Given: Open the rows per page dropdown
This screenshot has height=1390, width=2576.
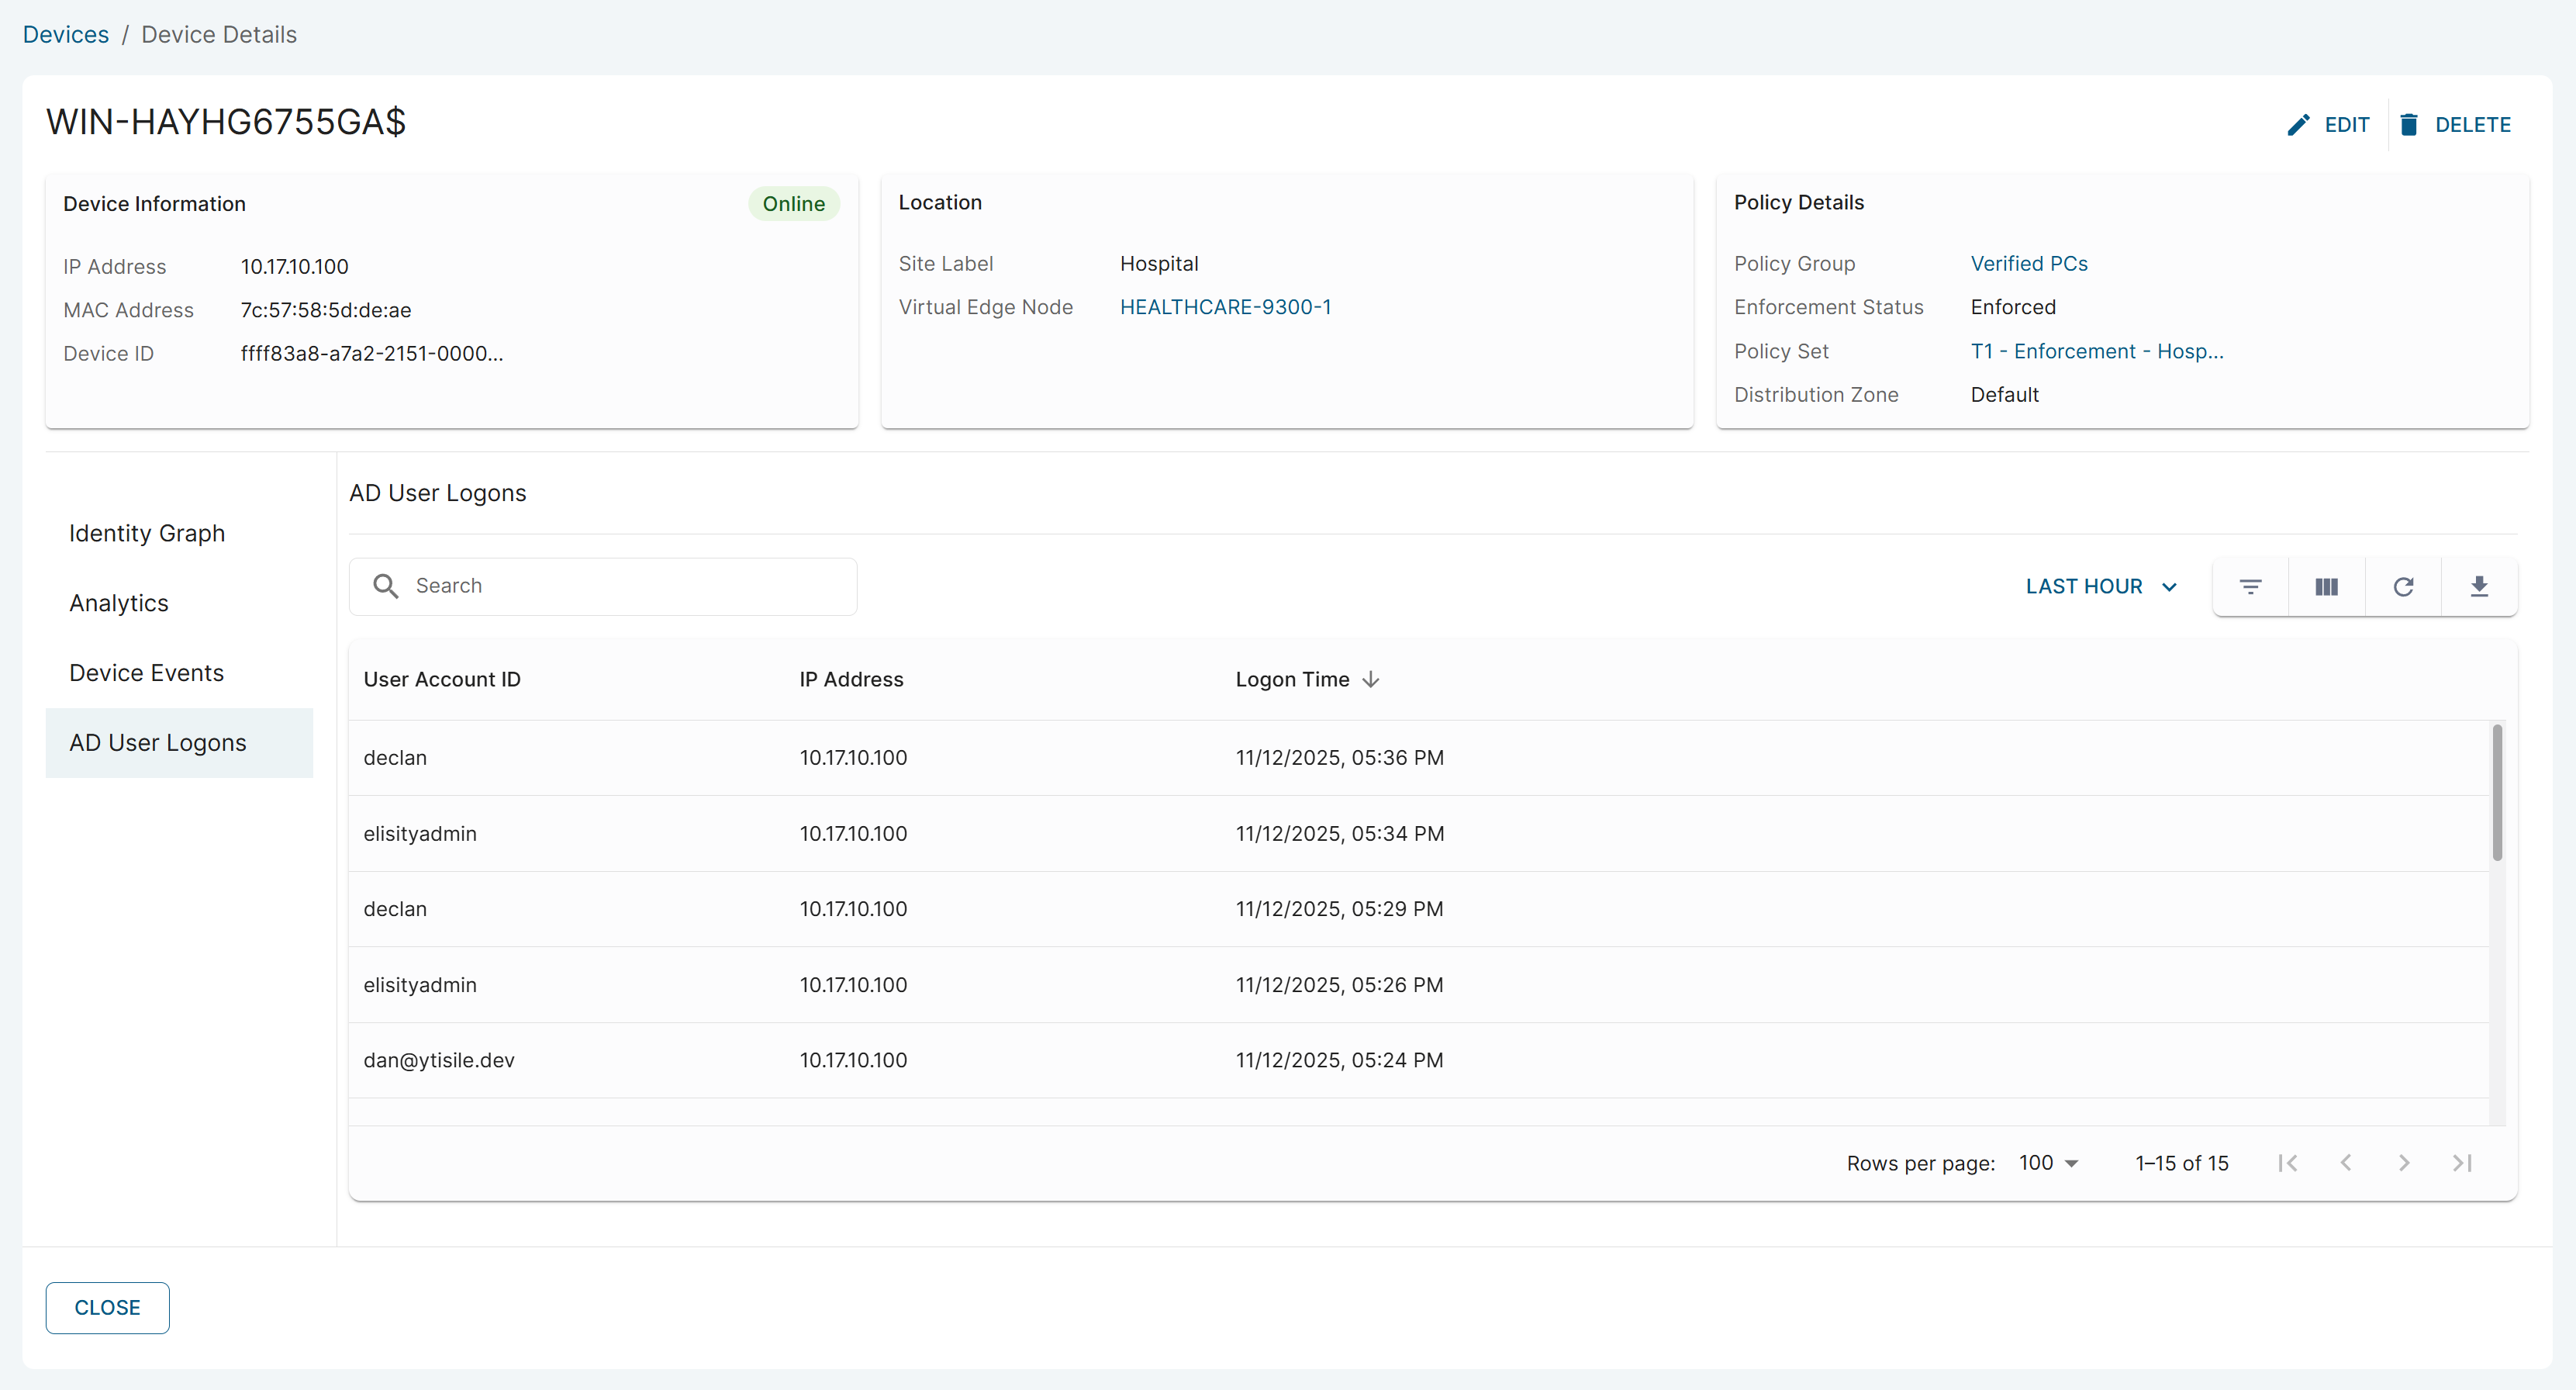Looking at the screenshot, I should [x=2048, y=1163].
